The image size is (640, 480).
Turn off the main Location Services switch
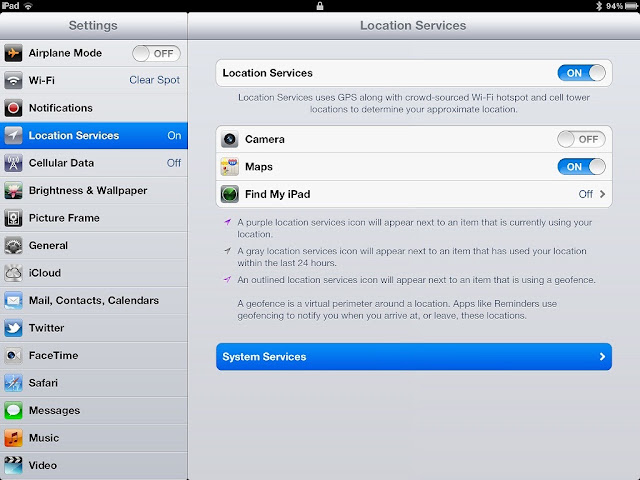pos(581,73)
